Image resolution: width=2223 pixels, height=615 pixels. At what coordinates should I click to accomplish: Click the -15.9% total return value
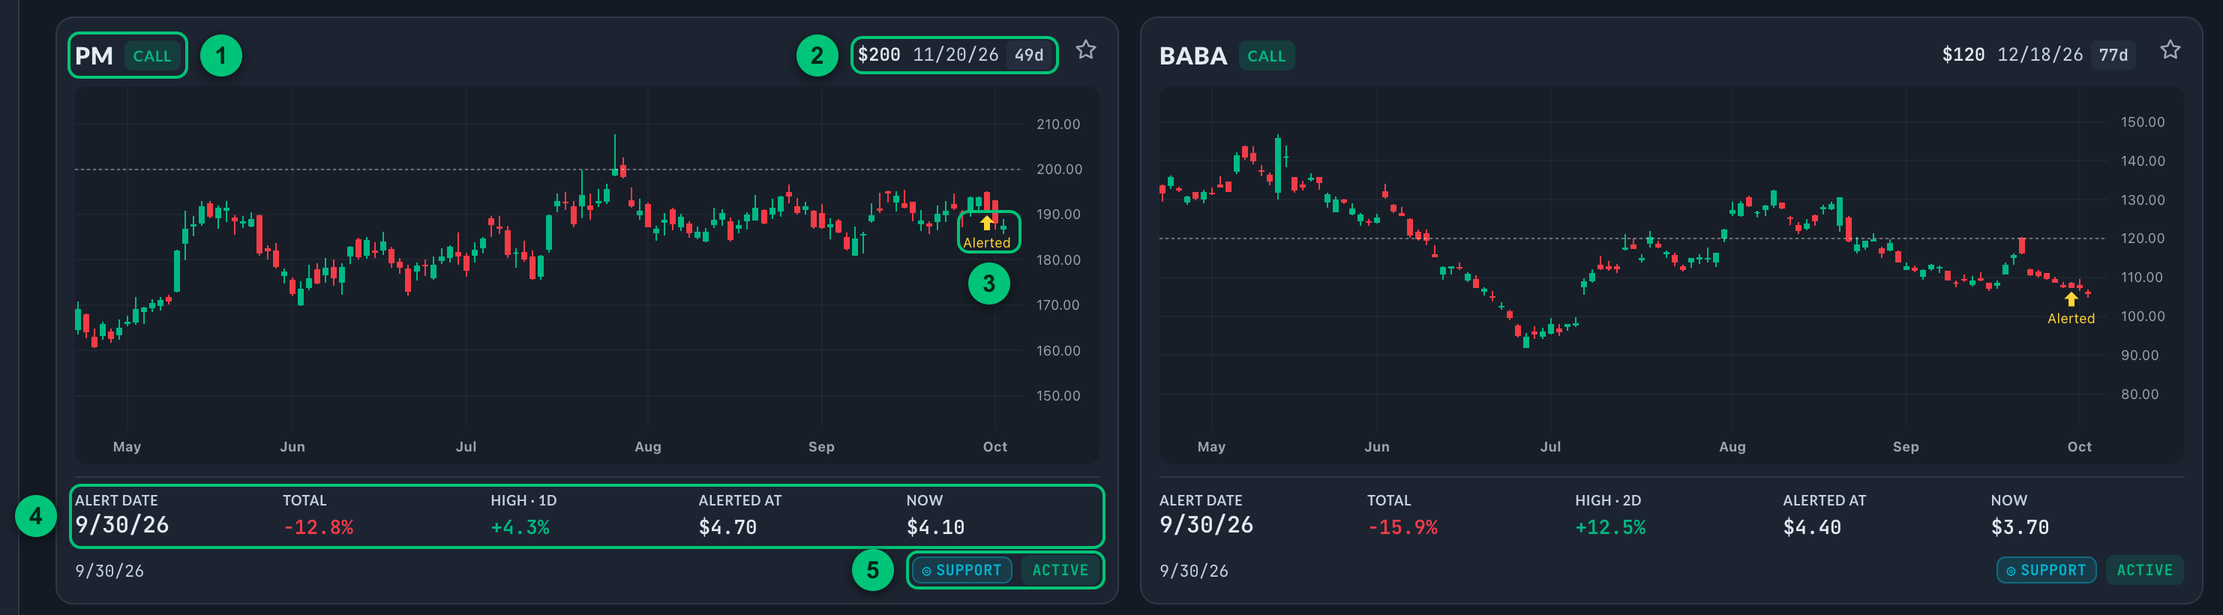(x=1402, y=527)
